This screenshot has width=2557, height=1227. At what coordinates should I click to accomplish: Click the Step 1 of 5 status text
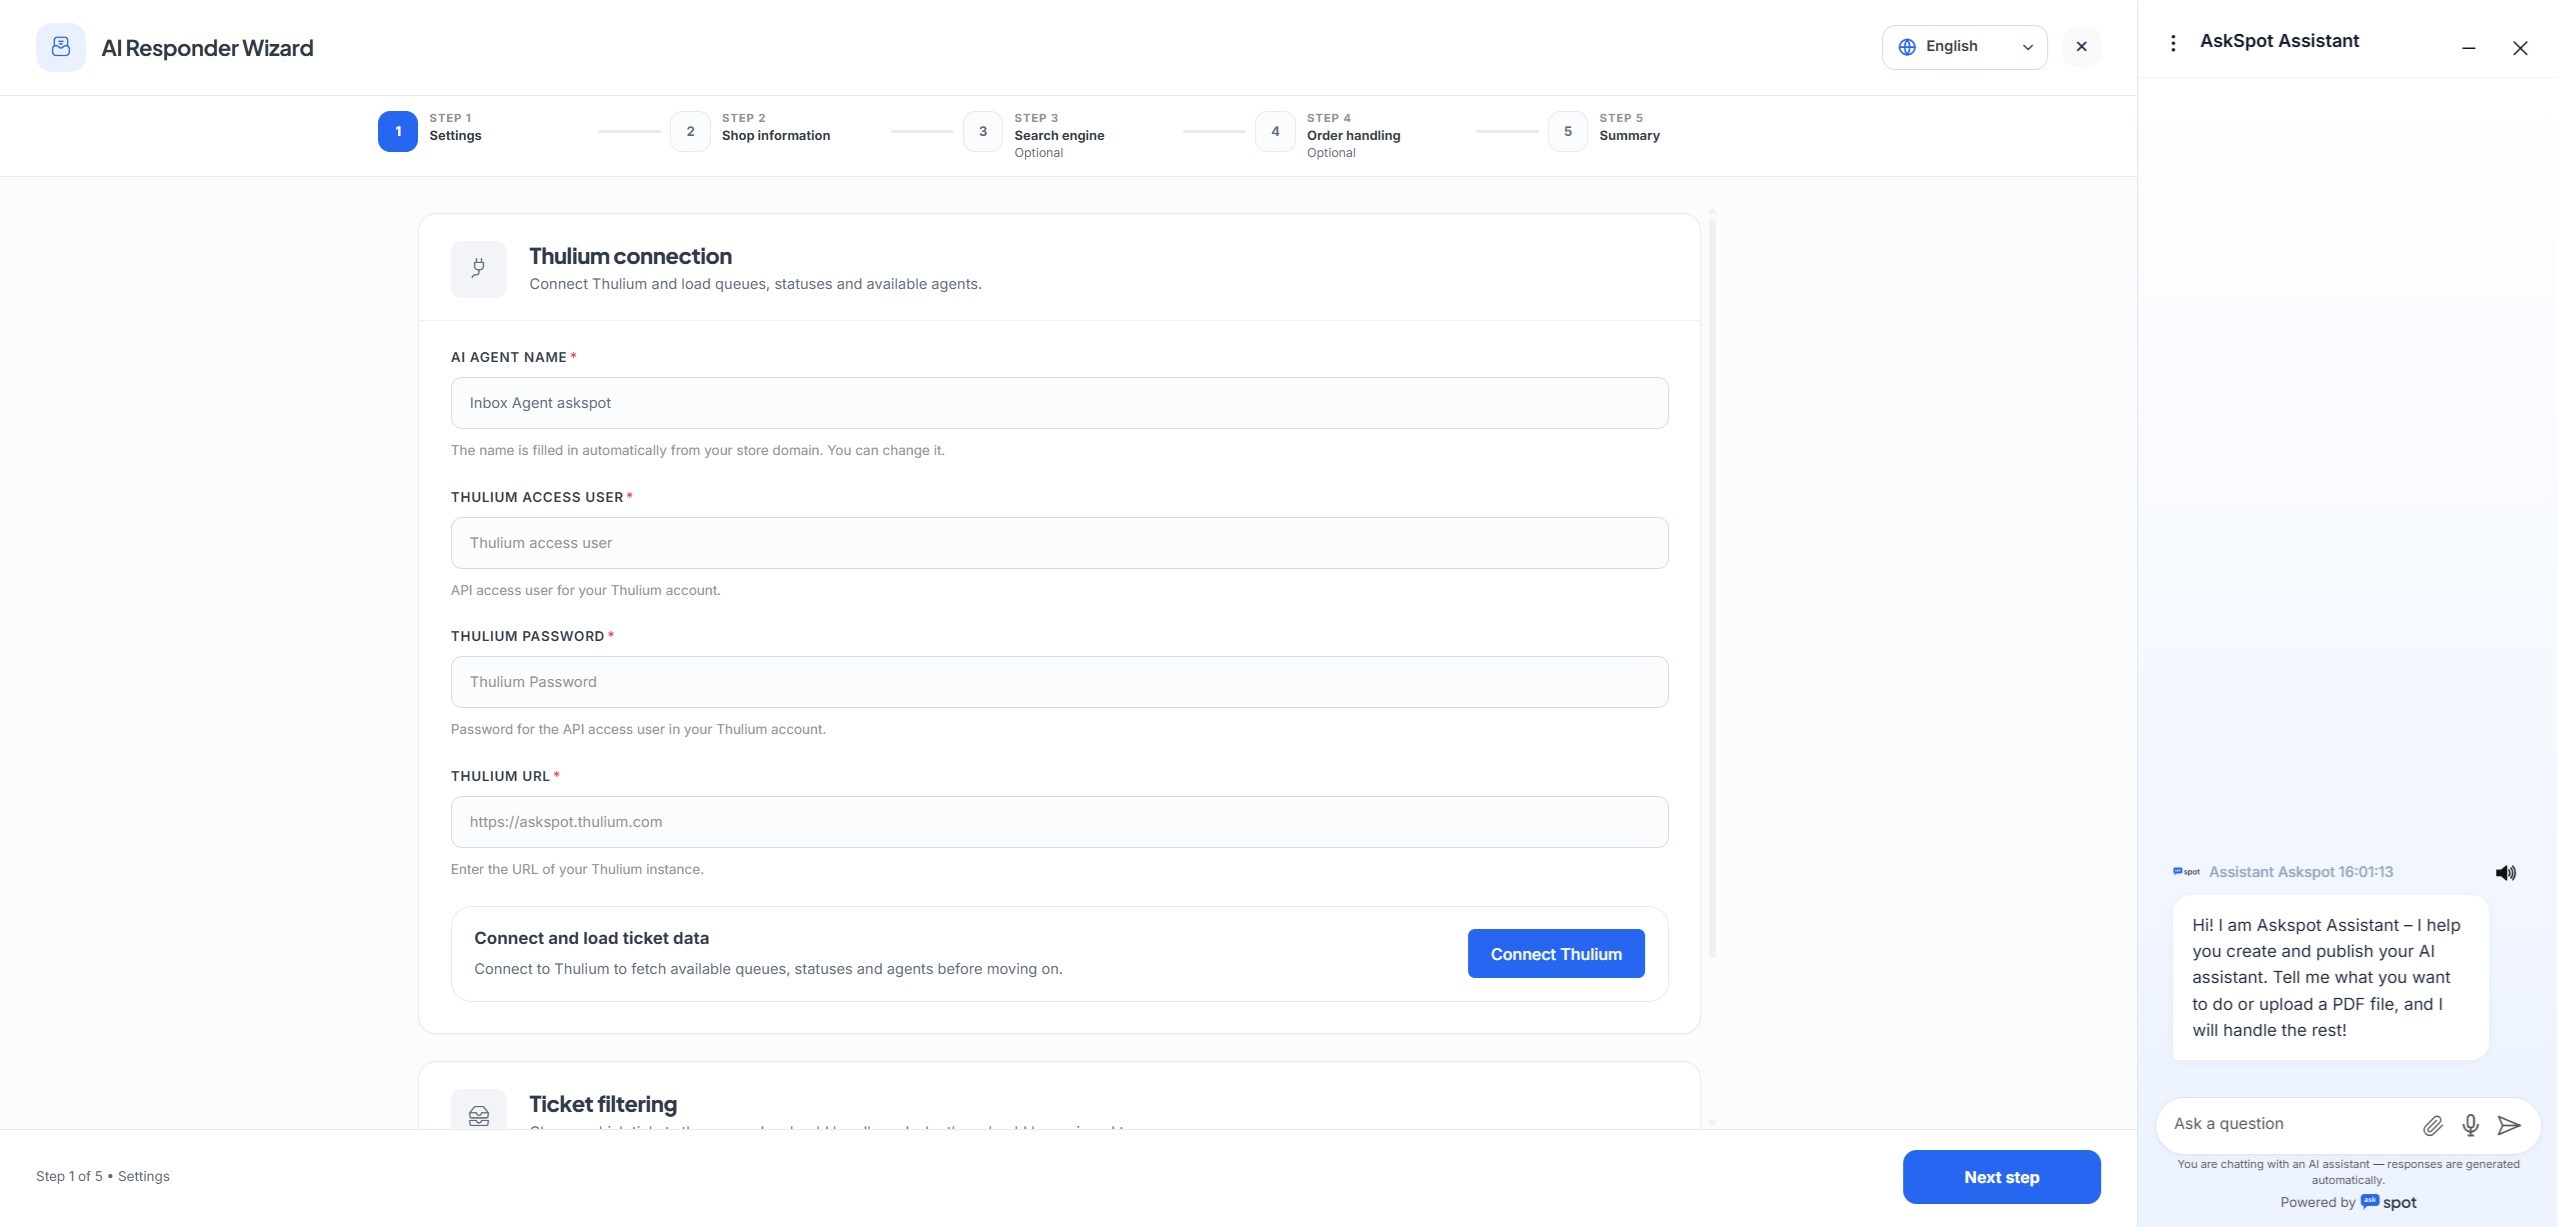103,1176
